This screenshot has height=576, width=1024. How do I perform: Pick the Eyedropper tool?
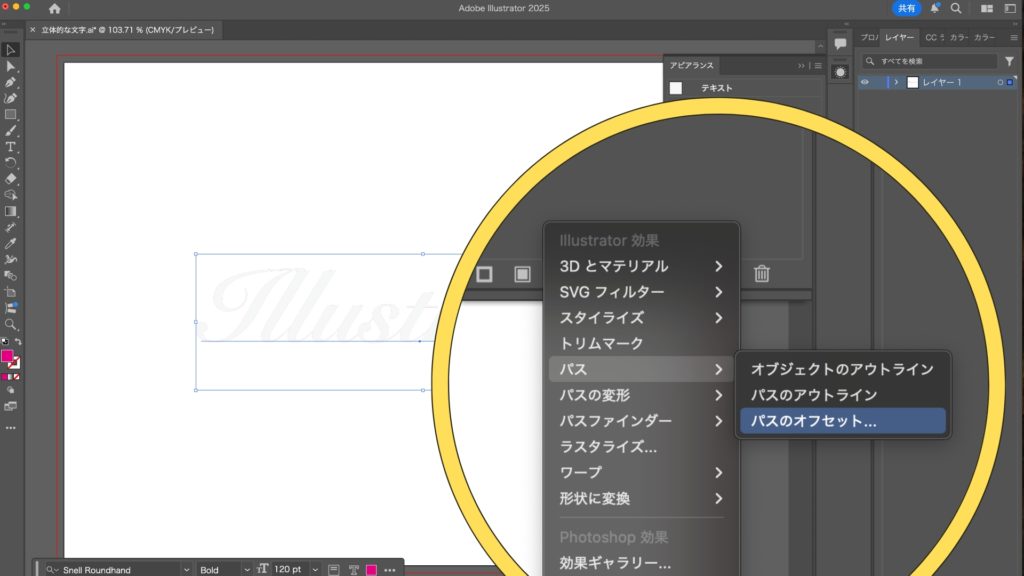pyautogui.click(x=11, y=243)
